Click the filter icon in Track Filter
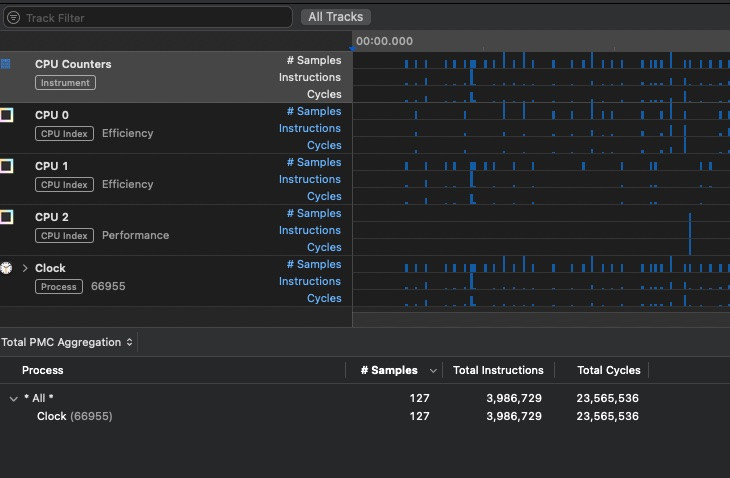Screen dimensions: 730x478 (14, 18)
